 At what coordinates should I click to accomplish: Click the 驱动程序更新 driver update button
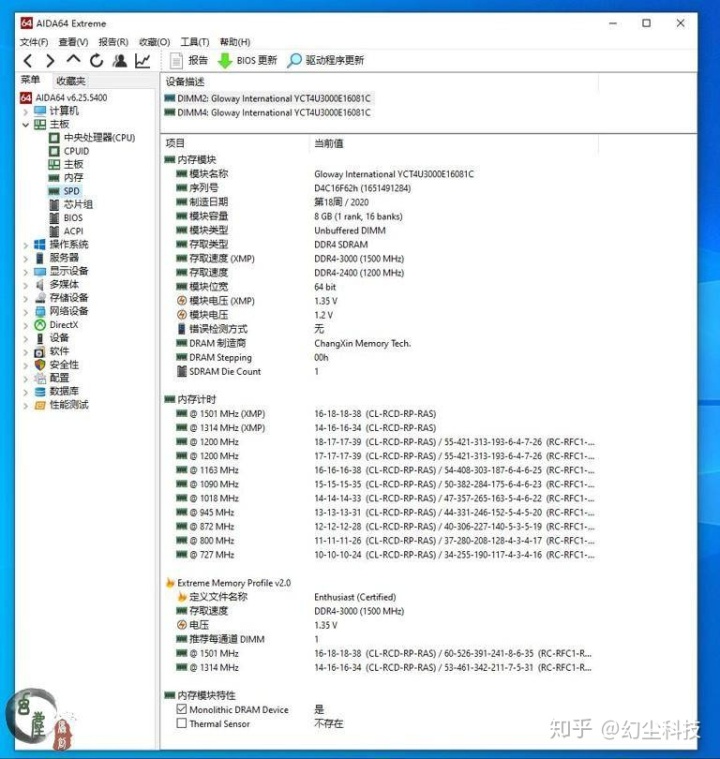[x=325, y=61]
